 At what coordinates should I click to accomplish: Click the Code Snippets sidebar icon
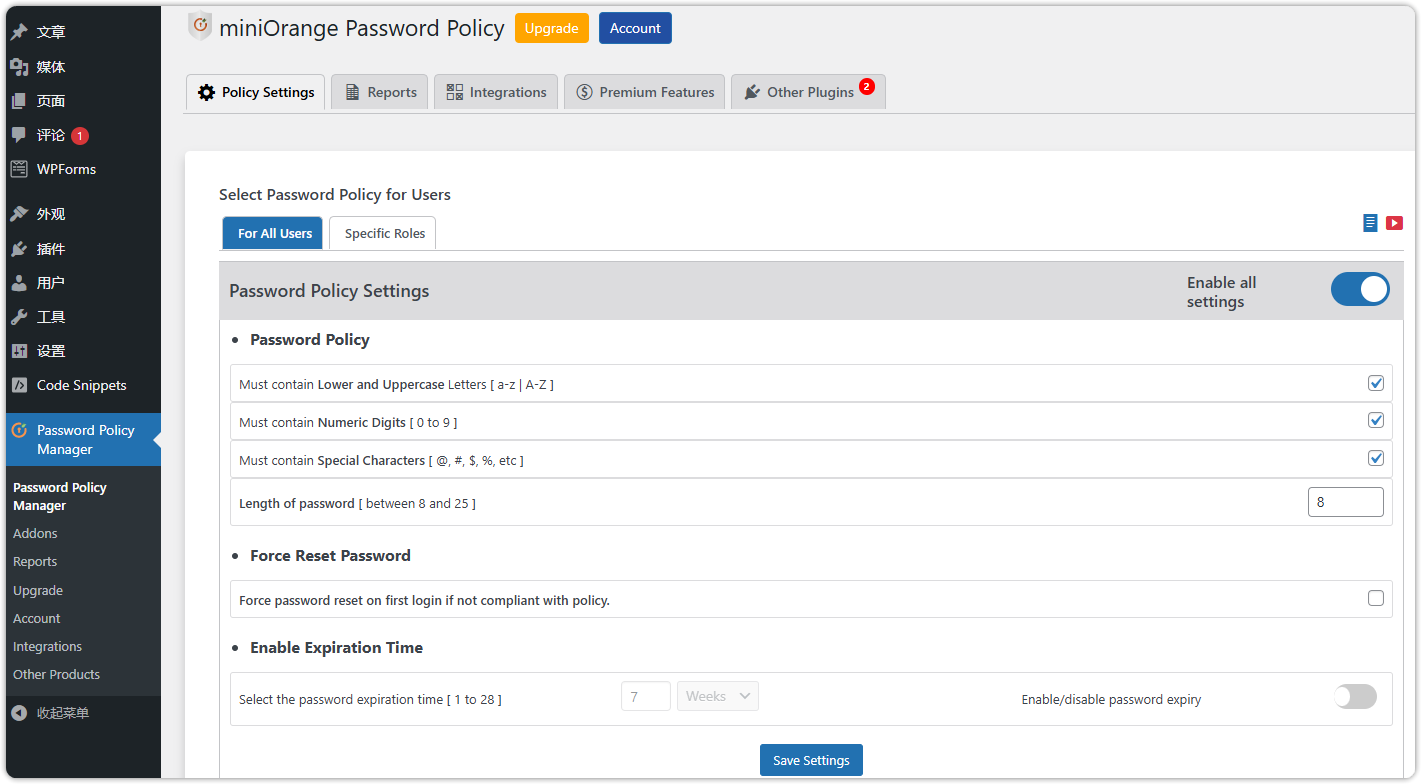(x=19, y=385)
